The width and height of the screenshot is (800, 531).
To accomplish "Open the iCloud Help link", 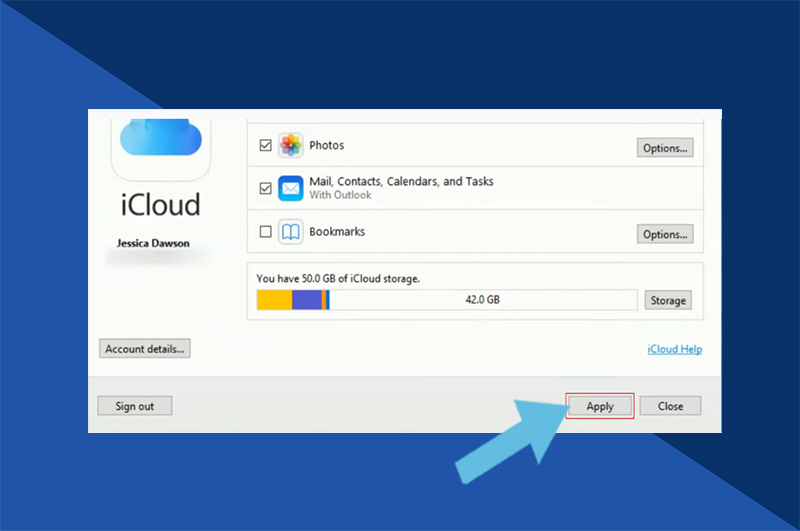I will [674, 349].
